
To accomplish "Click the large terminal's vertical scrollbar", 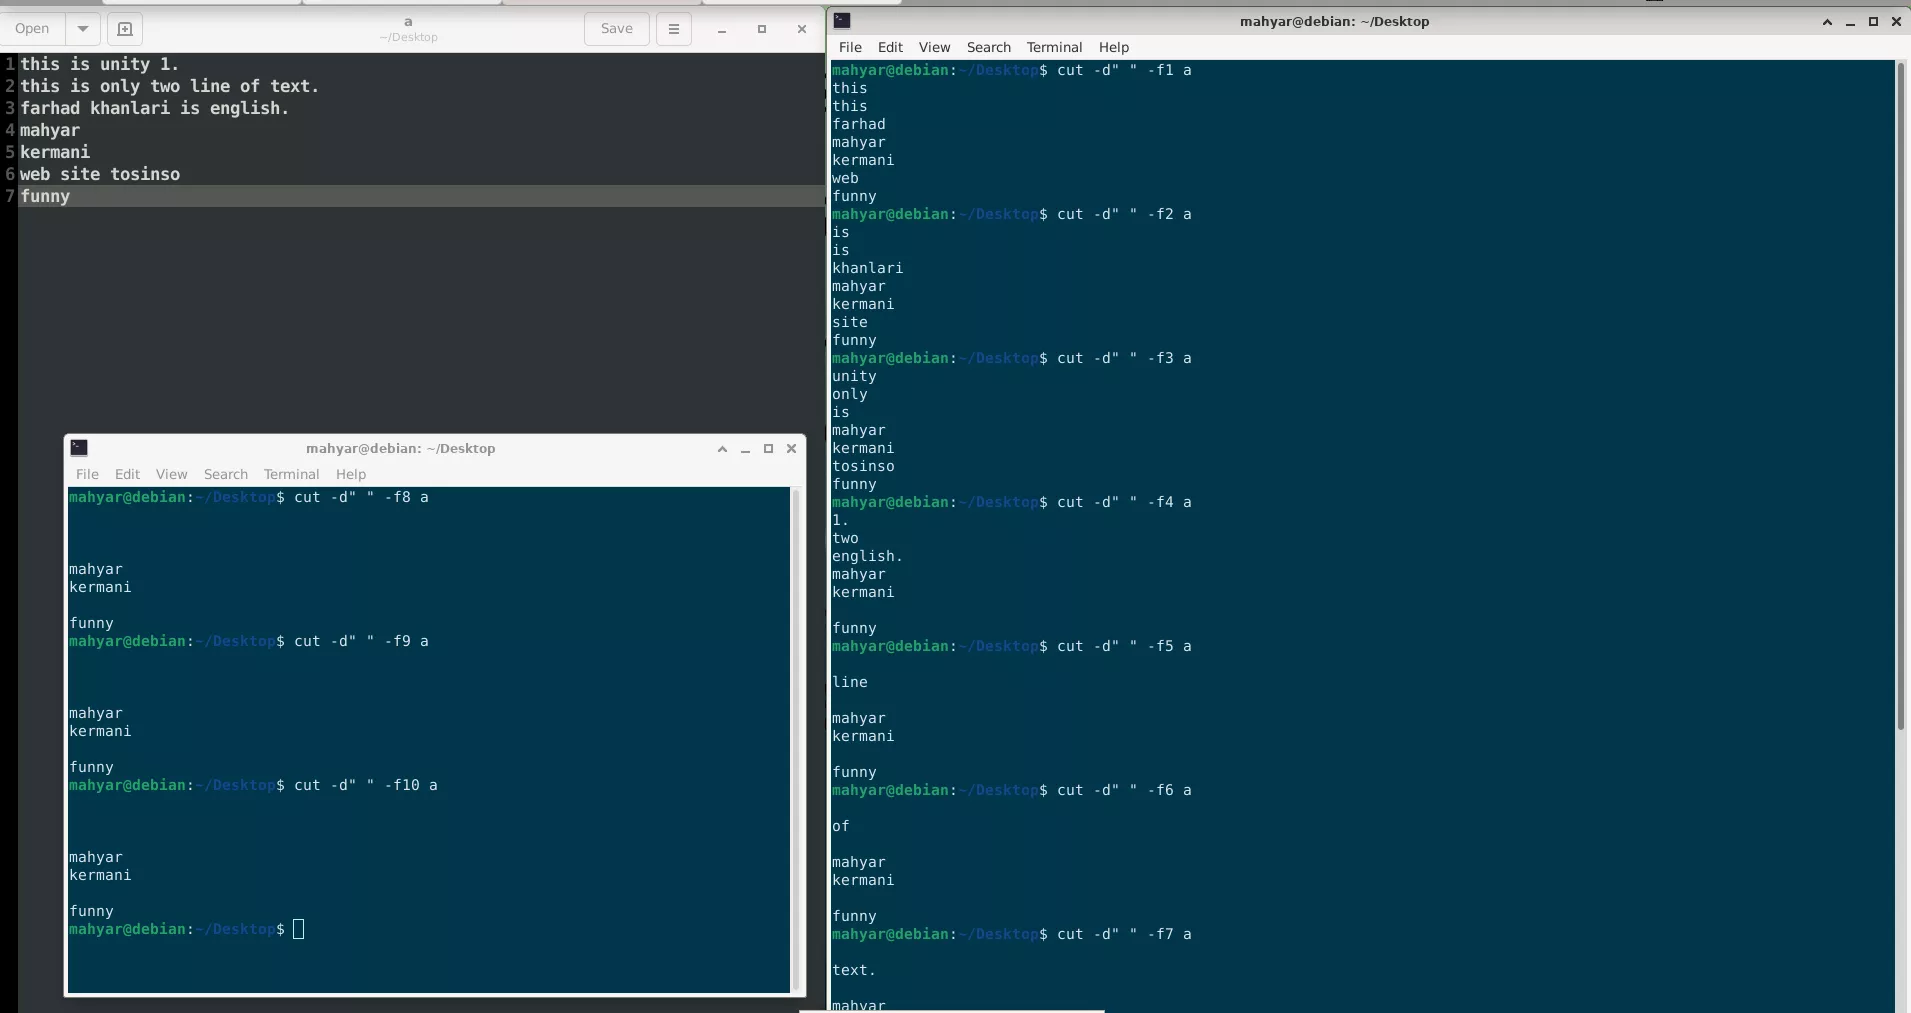I will pos(1902,396).
